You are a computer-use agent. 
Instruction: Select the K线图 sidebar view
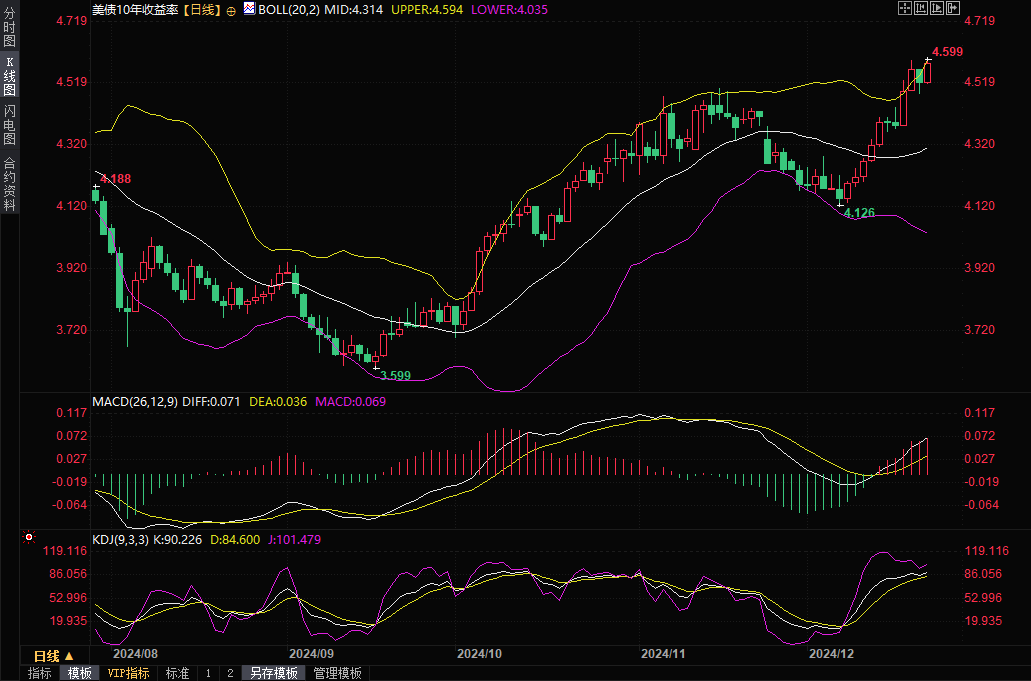click(x=9, y=76)
